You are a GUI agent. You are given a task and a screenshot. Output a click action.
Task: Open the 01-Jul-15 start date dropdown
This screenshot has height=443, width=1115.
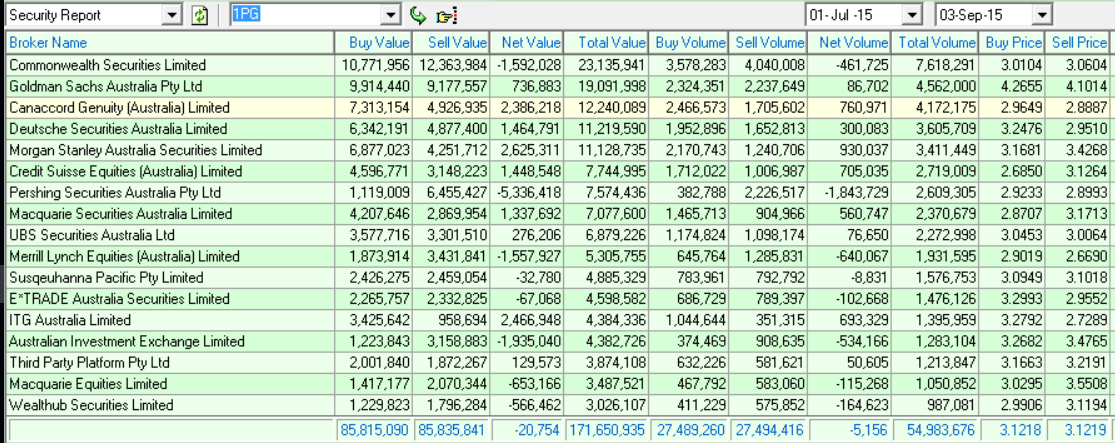(x=912, y=15)
